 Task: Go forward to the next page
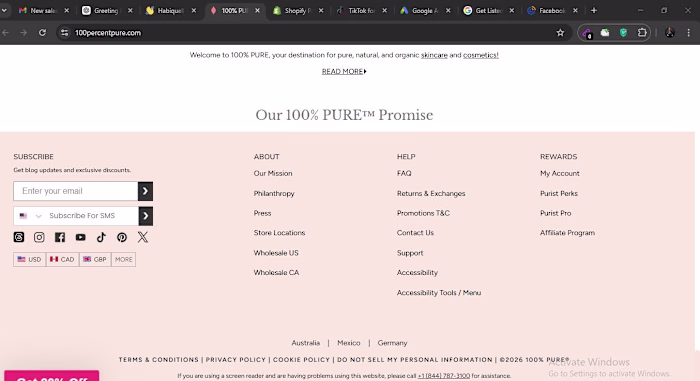coord(24,33)
